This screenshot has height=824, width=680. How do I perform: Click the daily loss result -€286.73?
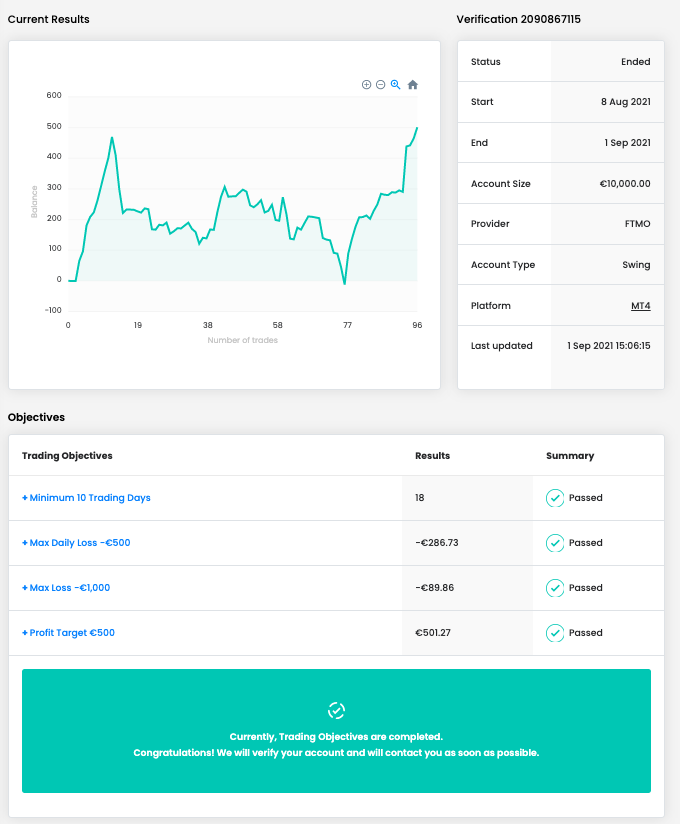pyautogui.click(x=437, y=543)
